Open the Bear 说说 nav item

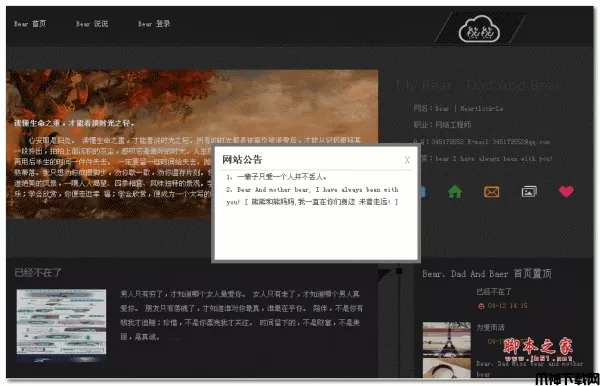pos(92,24)
